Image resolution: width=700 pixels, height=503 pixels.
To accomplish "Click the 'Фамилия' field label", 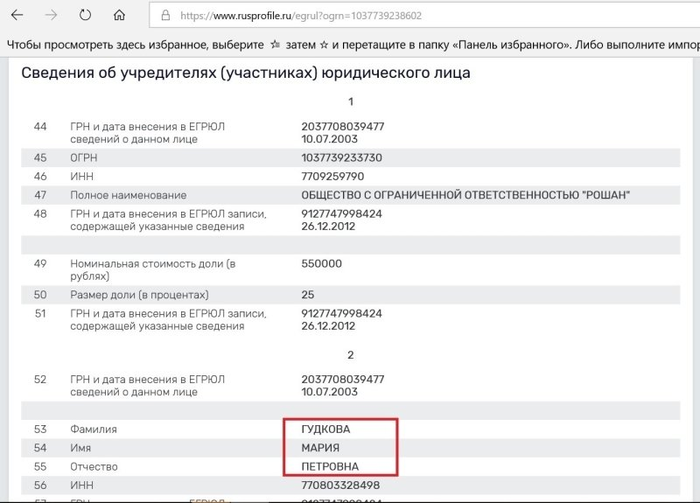I will coord(94,429).
